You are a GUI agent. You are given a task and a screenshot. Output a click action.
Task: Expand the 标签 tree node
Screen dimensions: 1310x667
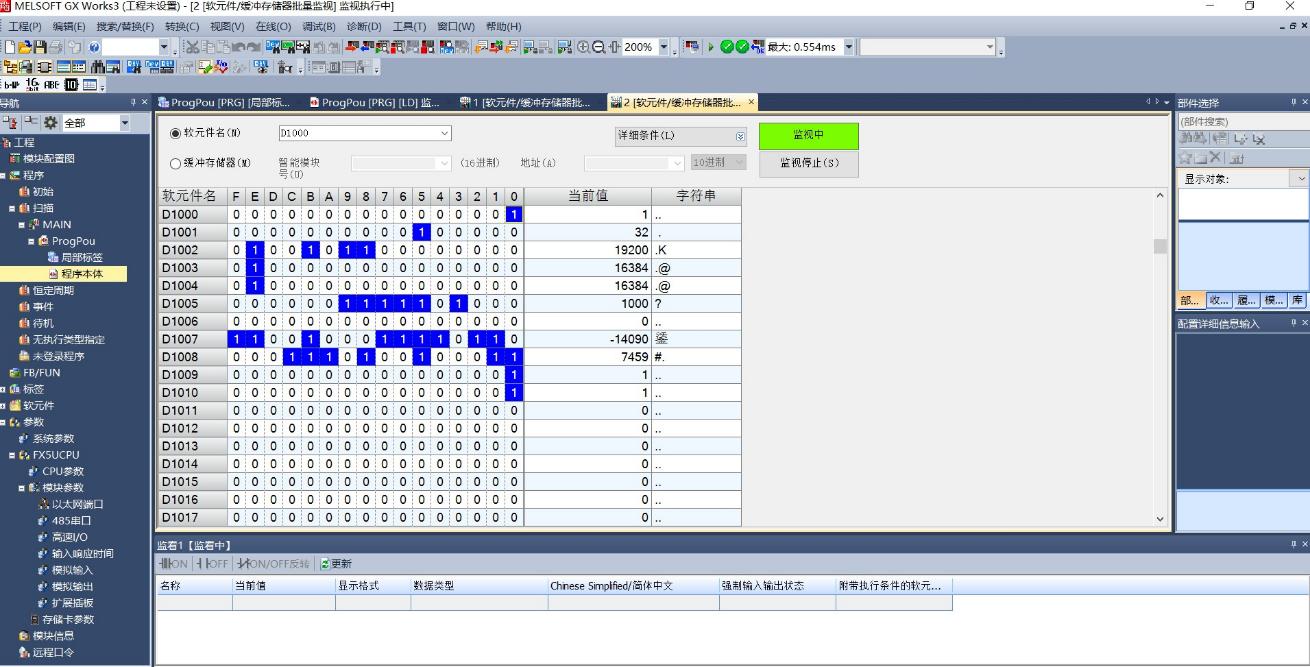click(4, 389)
